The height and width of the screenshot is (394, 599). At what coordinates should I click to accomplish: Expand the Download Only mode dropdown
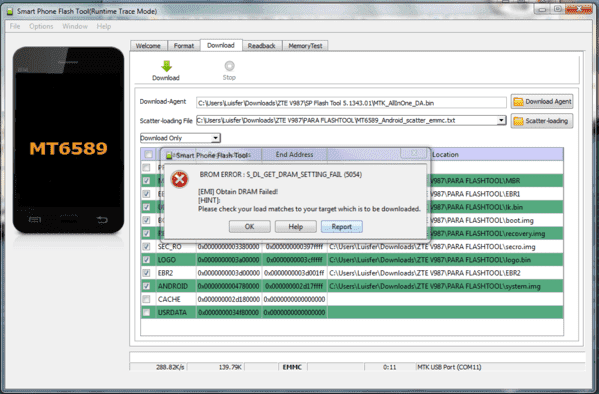(x=215, y=138)
